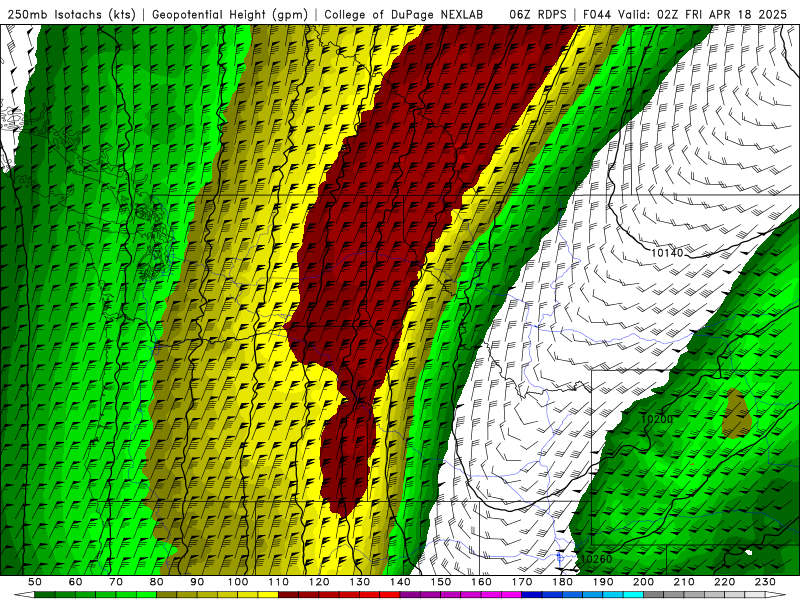Click the 'College of DuPage NEXLAB' label
800x600 pixels.
tap(404, 14)
